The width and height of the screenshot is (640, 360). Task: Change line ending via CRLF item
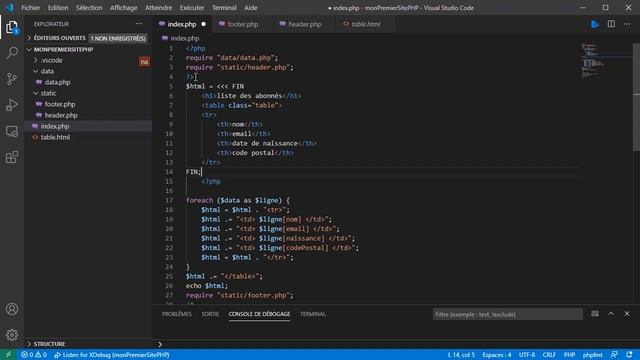[549, 355]
